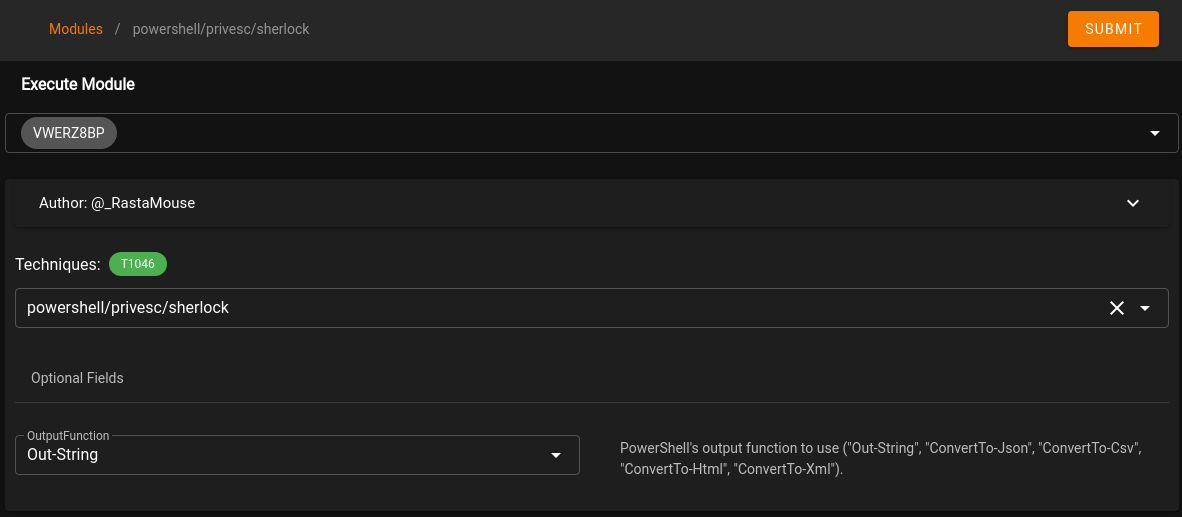Click the breadcrumb slash separator
The image size is (1182, 517).
(117, 29)
